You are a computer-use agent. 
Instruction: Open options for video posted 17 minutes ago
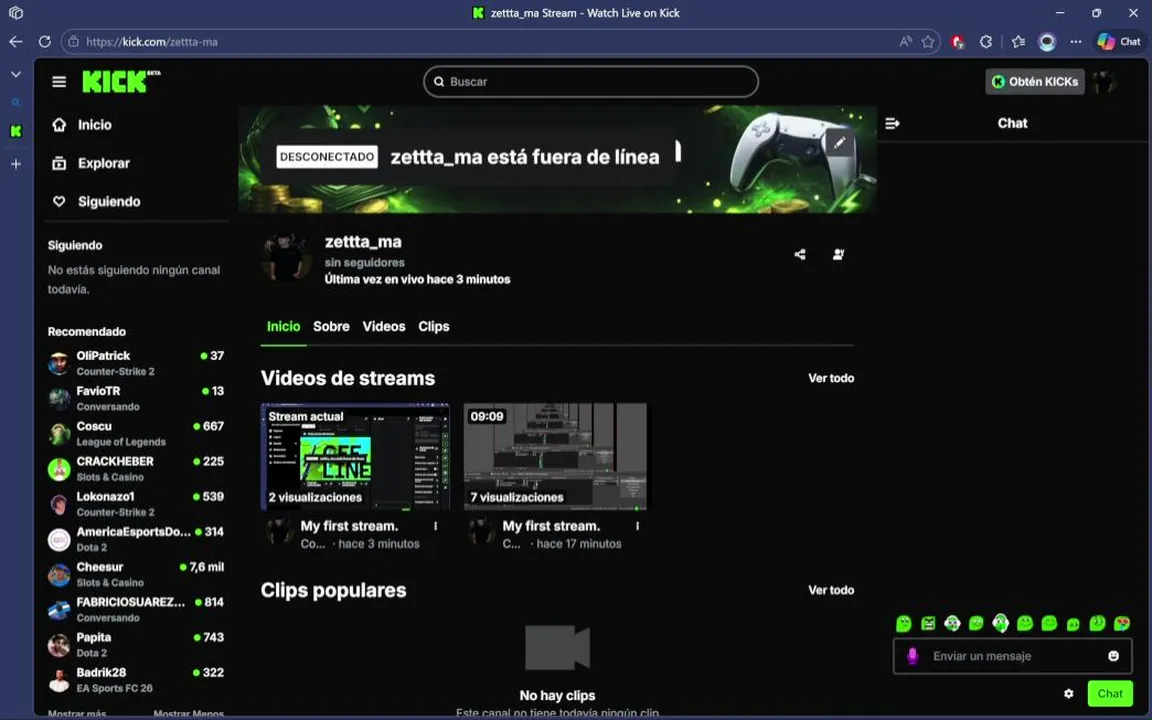pyautogui.click(x=637, y=526)
